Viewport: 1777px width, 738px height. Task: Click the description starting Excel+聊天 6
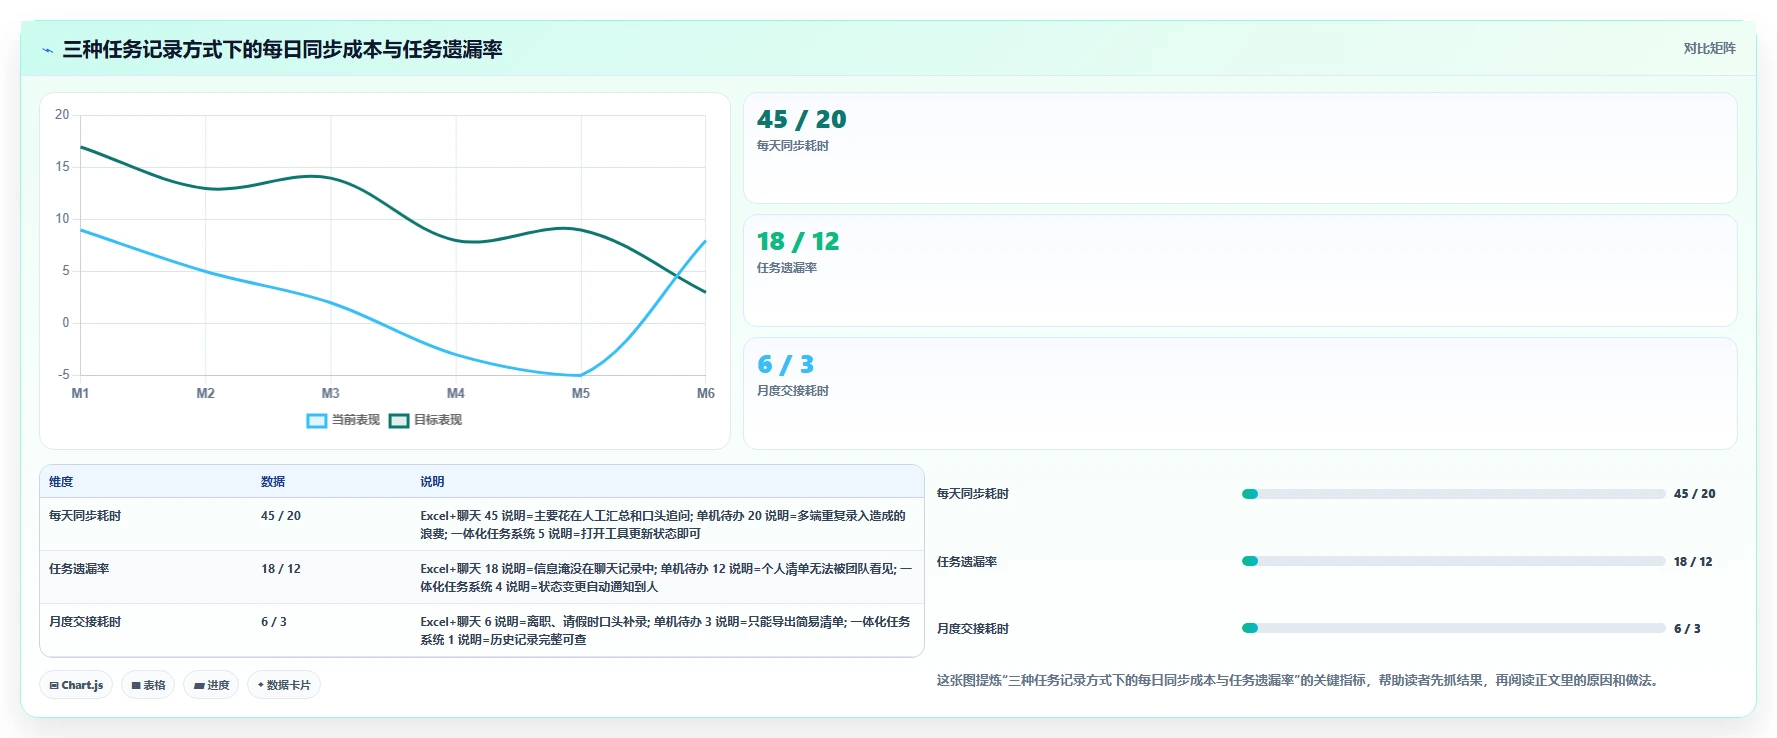[665, 631]
